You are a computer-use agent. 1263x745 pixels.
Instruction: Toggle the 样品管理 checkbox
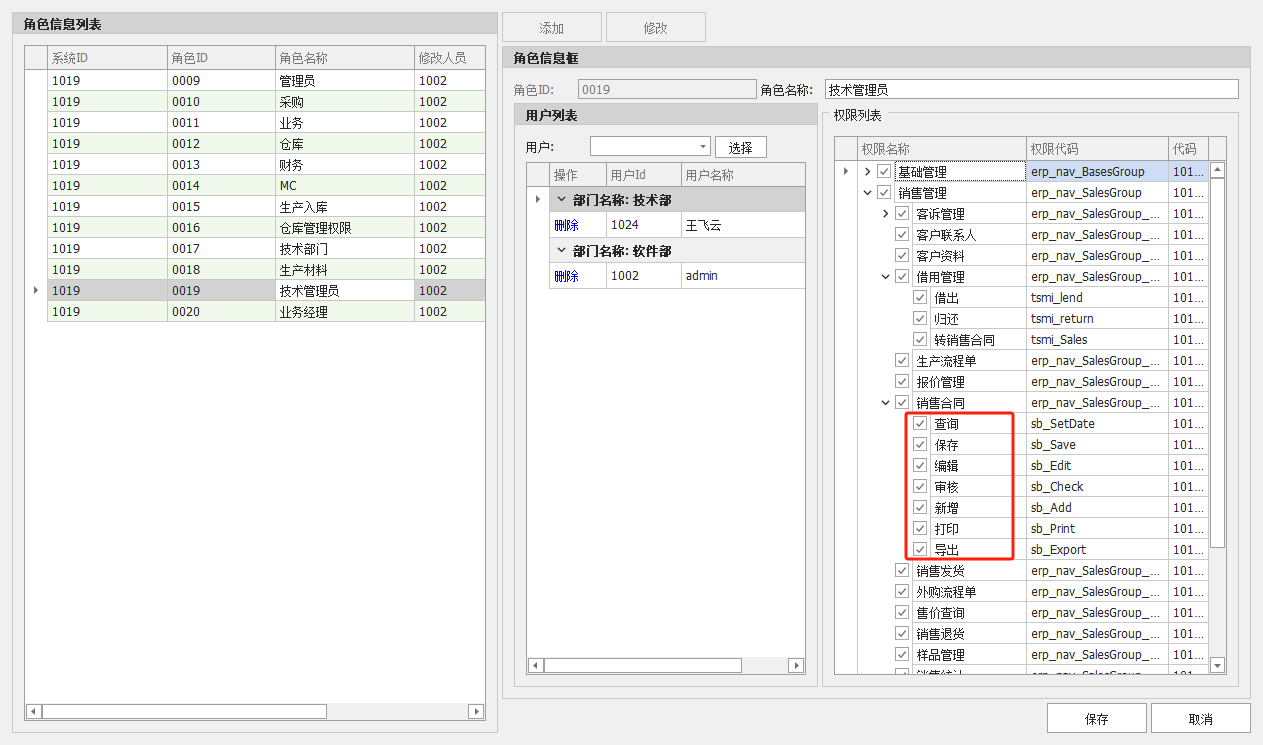pyautogui.click(x=902, y=655)
